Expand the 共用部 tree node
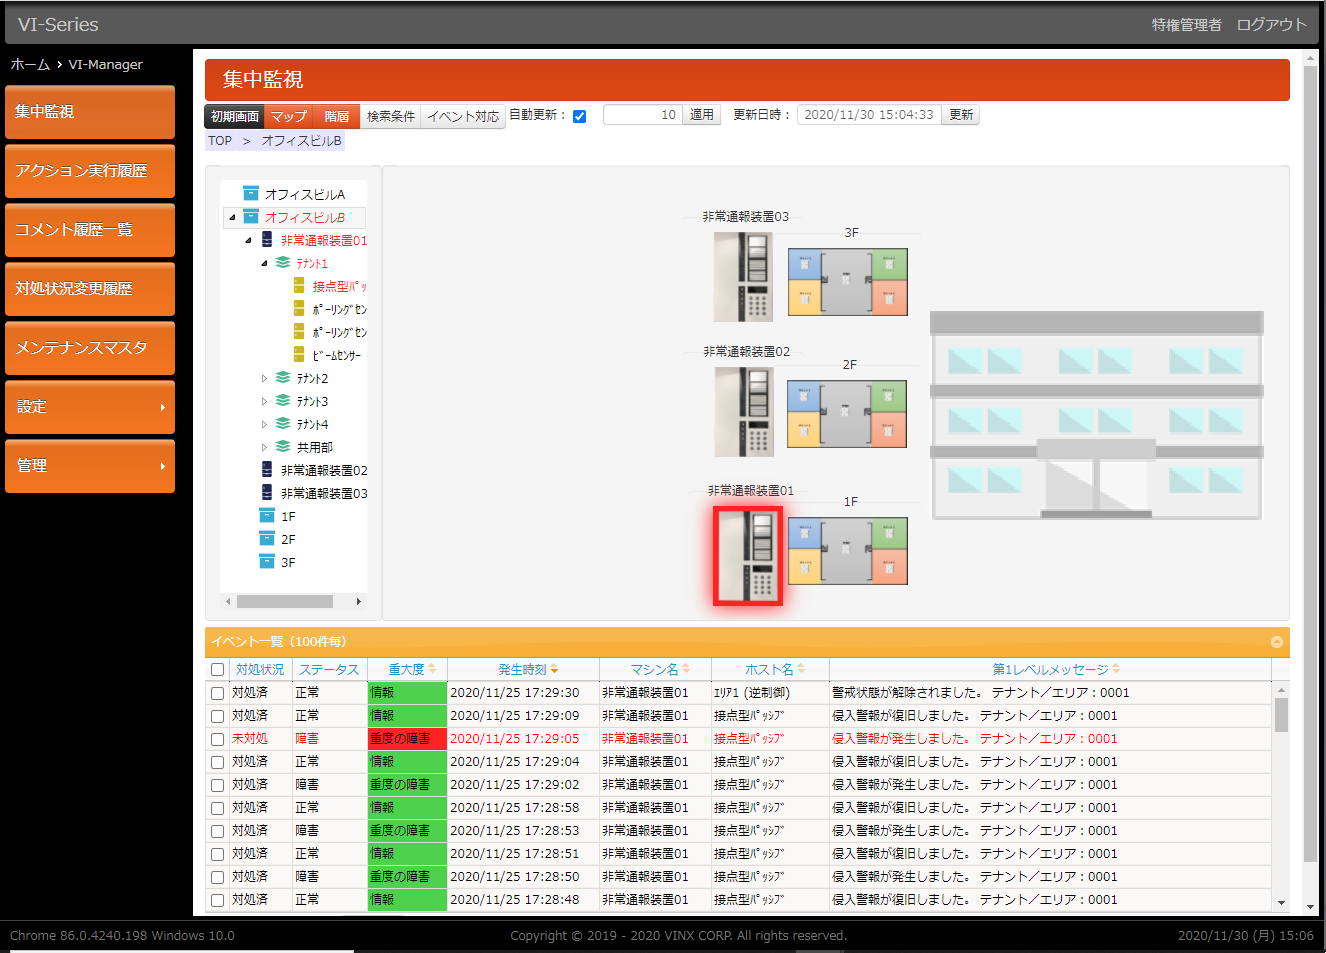 (264, 447)
